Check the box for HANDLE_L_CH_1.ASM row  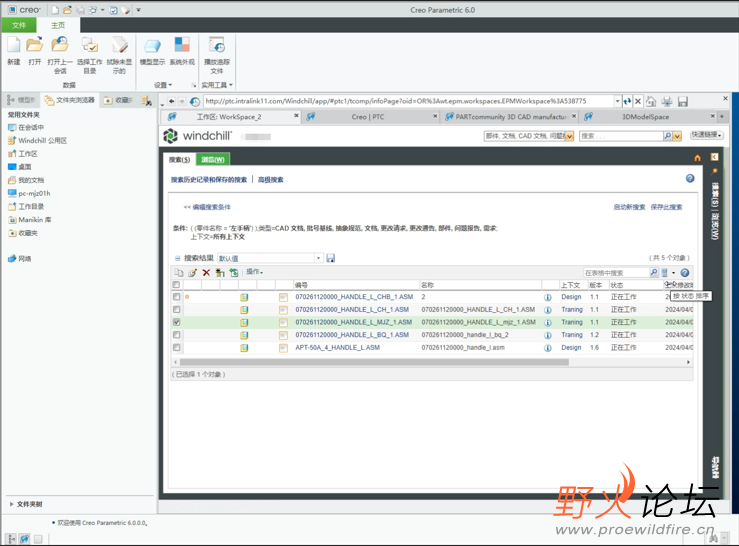[176, 309]
